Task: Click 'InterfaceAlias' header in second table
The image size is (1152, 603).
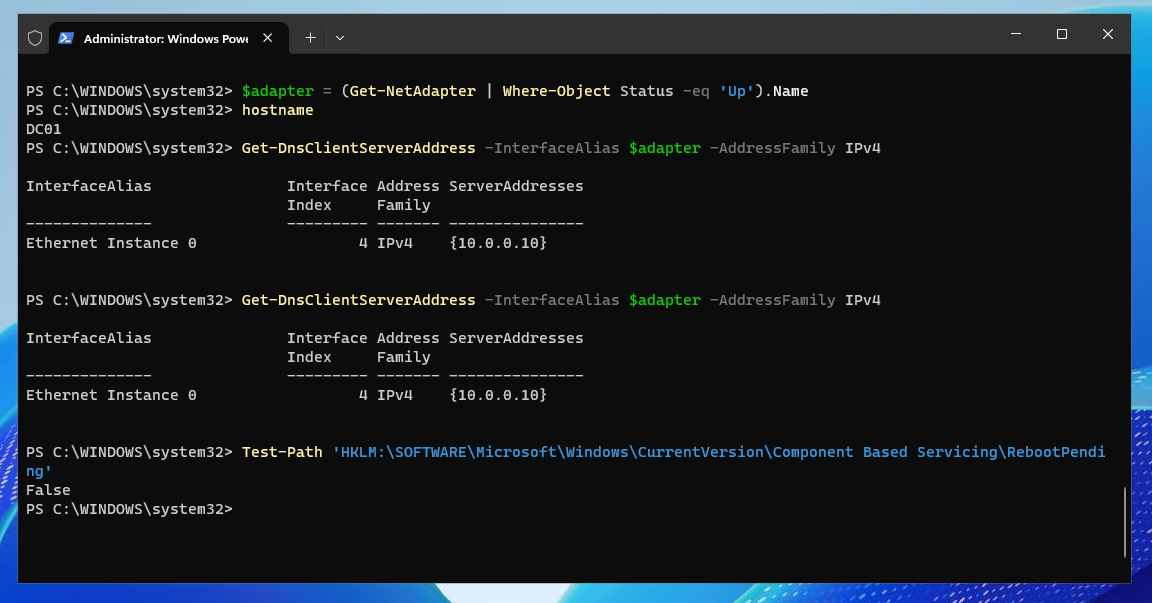Action: coord(89,339)
